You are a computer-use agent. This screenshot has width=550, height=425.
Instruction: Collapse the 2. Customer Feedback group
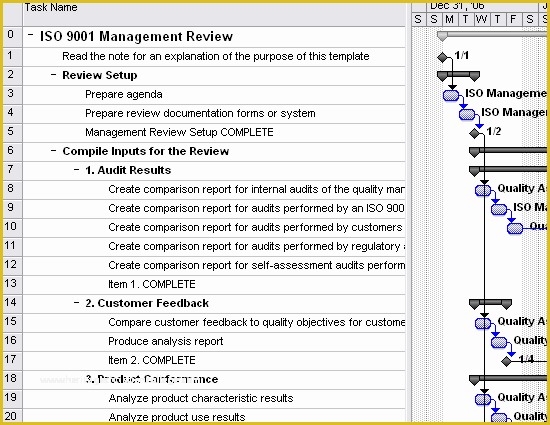tap(76, 302)
